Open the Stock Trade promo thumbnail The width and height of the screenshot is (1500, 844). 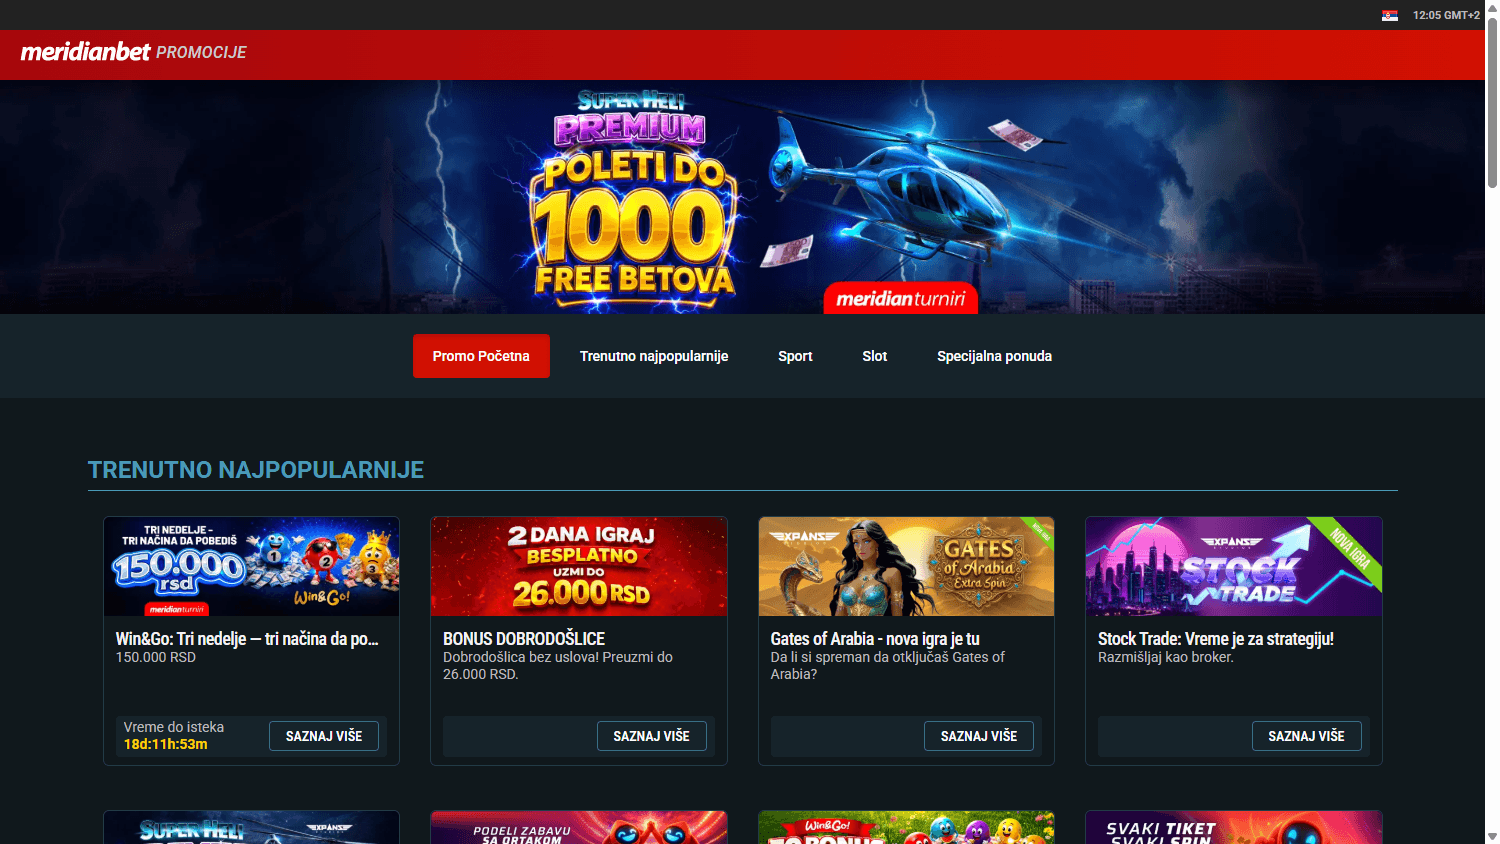(1234, 566)
